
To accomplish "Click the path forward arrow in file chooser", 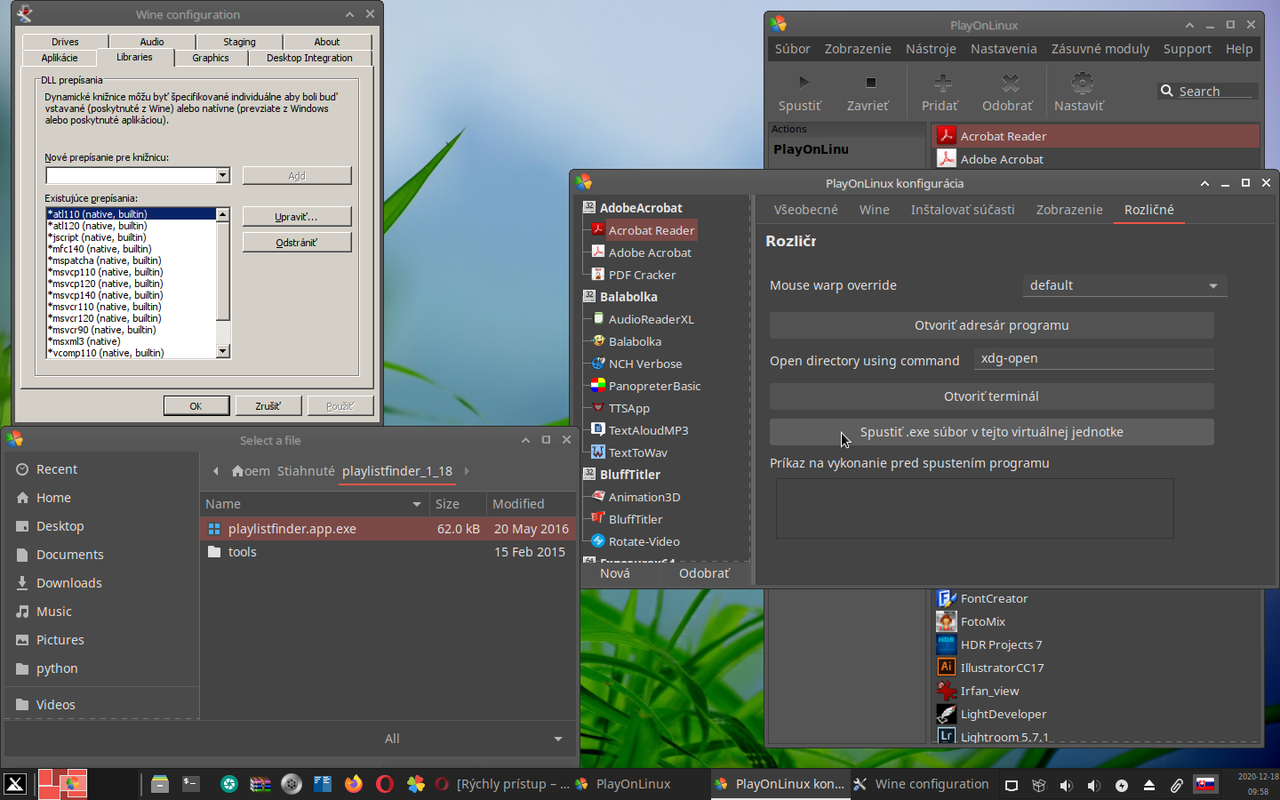I will coord(467,471).
